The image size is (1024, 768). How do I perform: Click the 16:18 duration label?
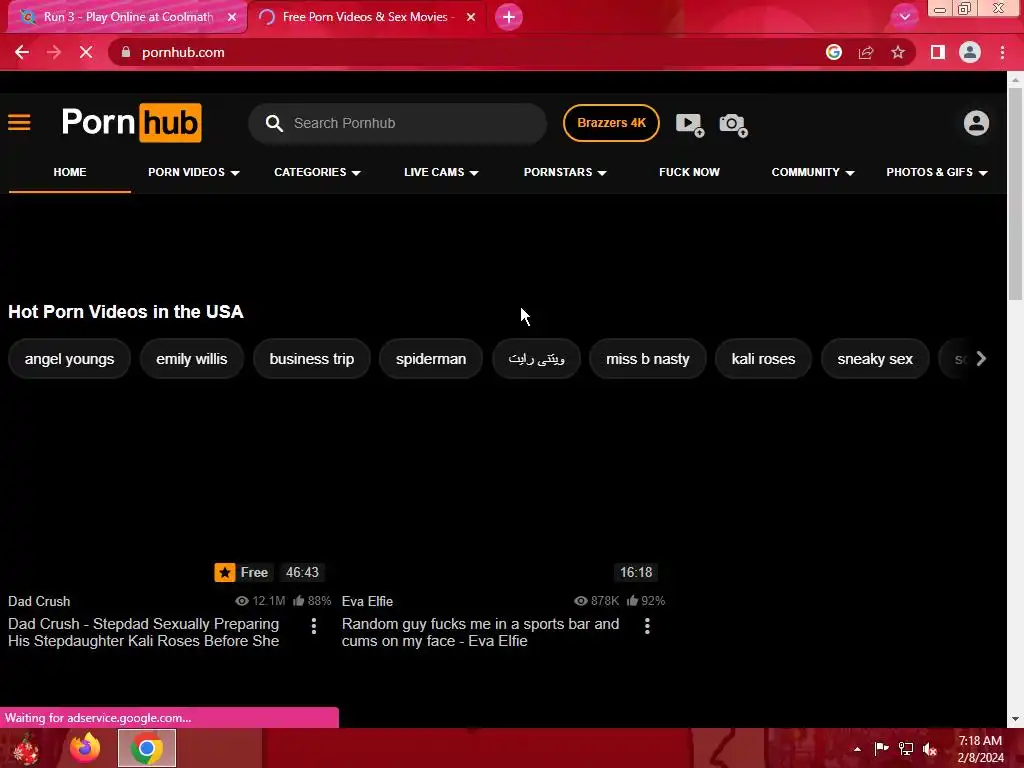point(636,573)
